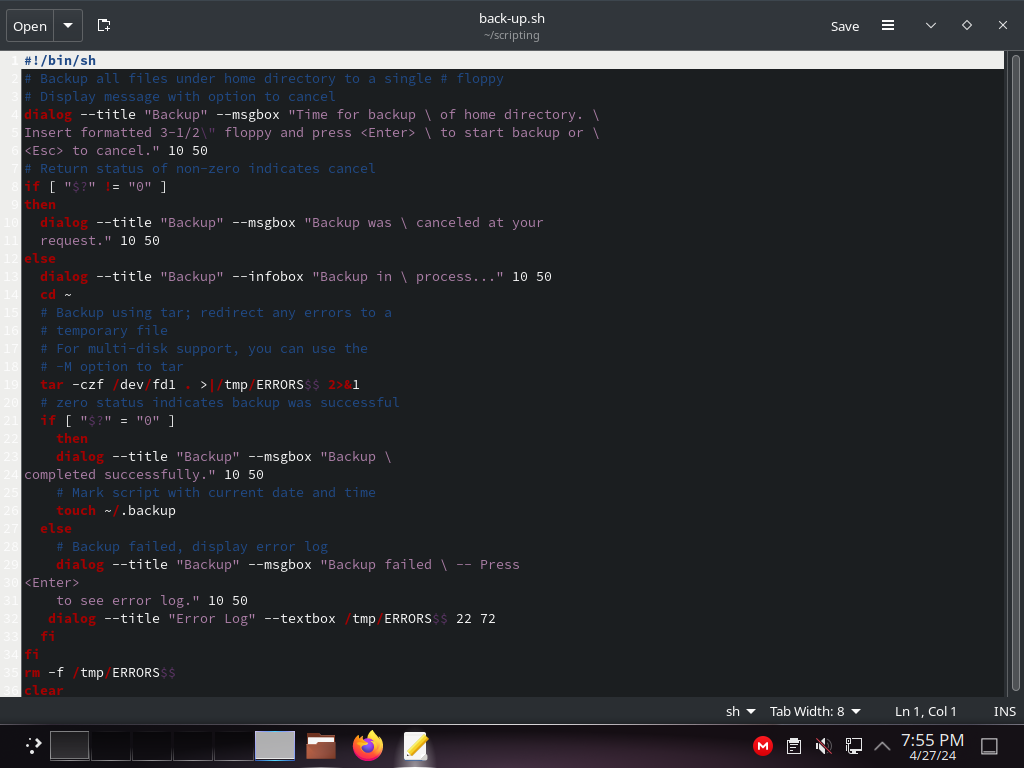The image size is (1024, 768).
Task: Click the 'completed successfully." 10 50' line
Action: coord(144,475)
